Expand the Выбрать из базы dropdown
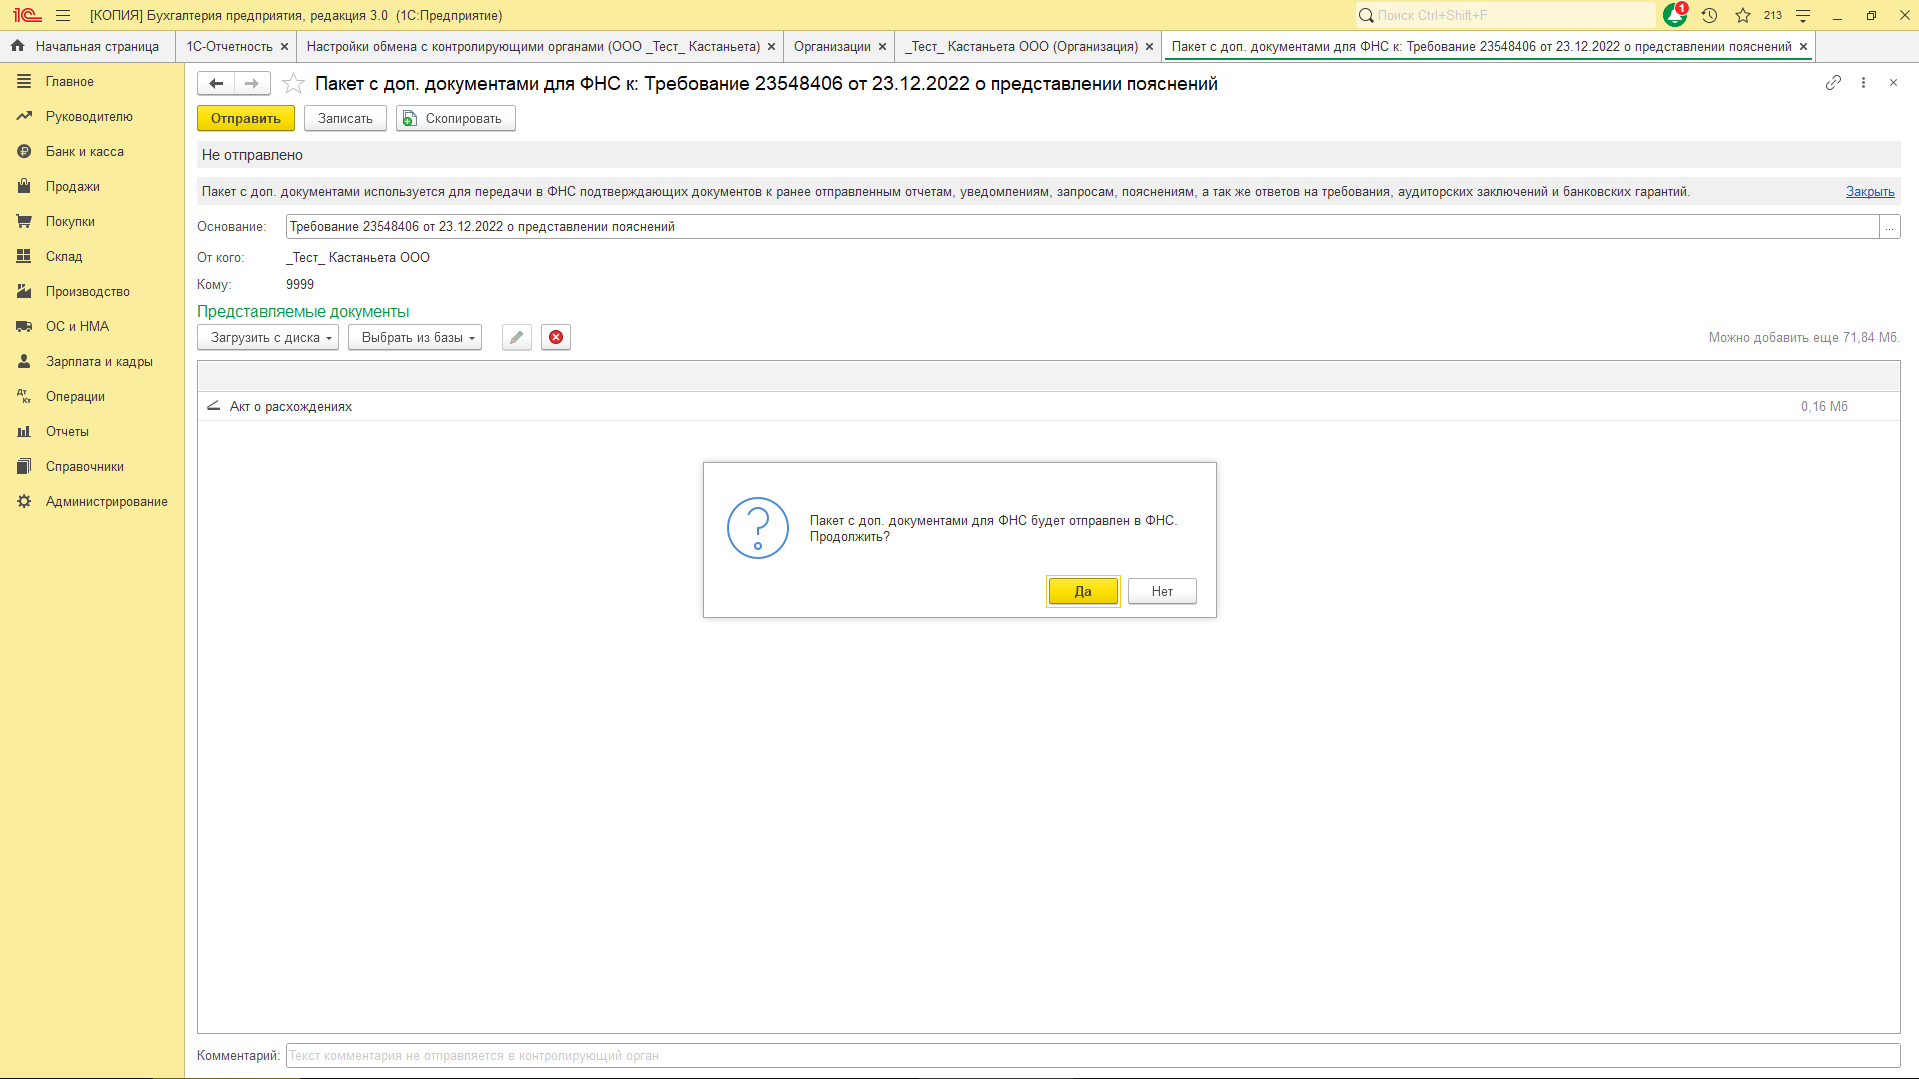Screen dimensions: 1919x1079 pos(414,338)
